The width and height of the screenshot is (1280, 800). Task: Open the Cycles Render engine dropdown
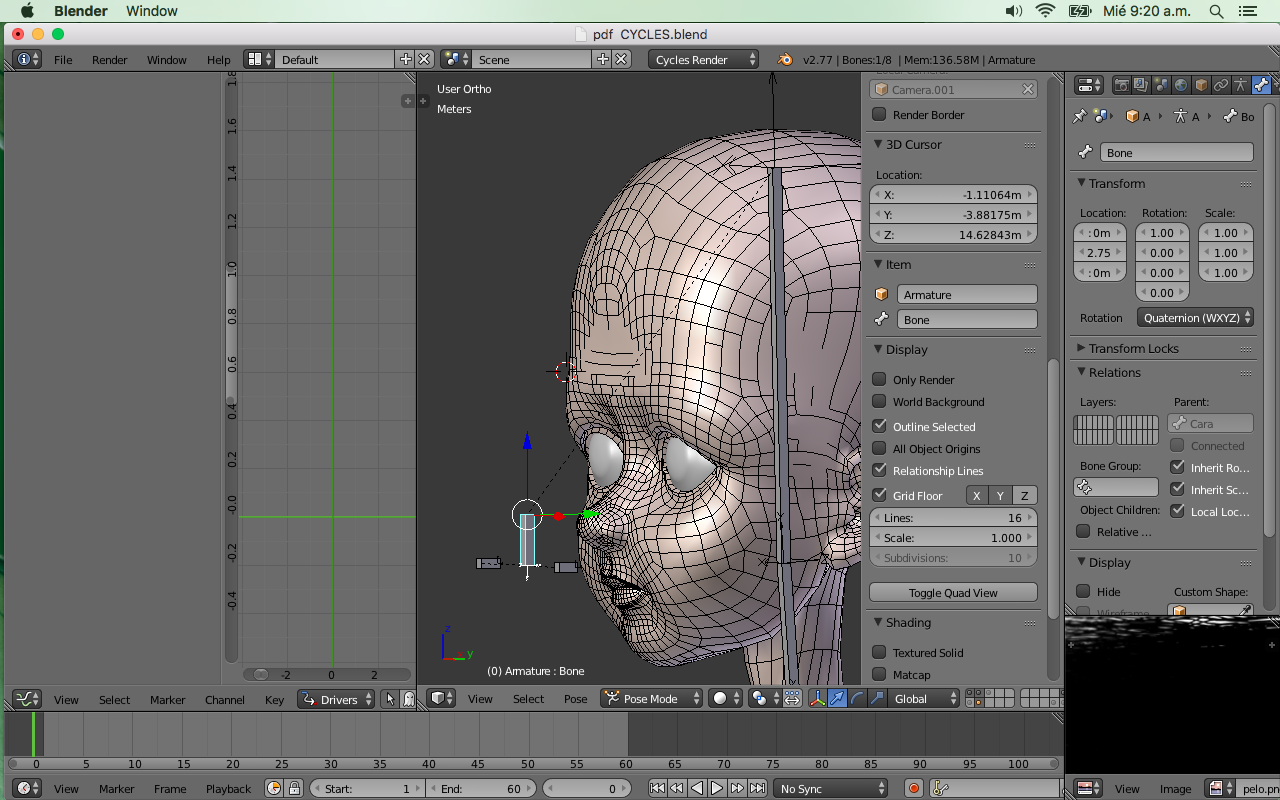pos(703,59)
